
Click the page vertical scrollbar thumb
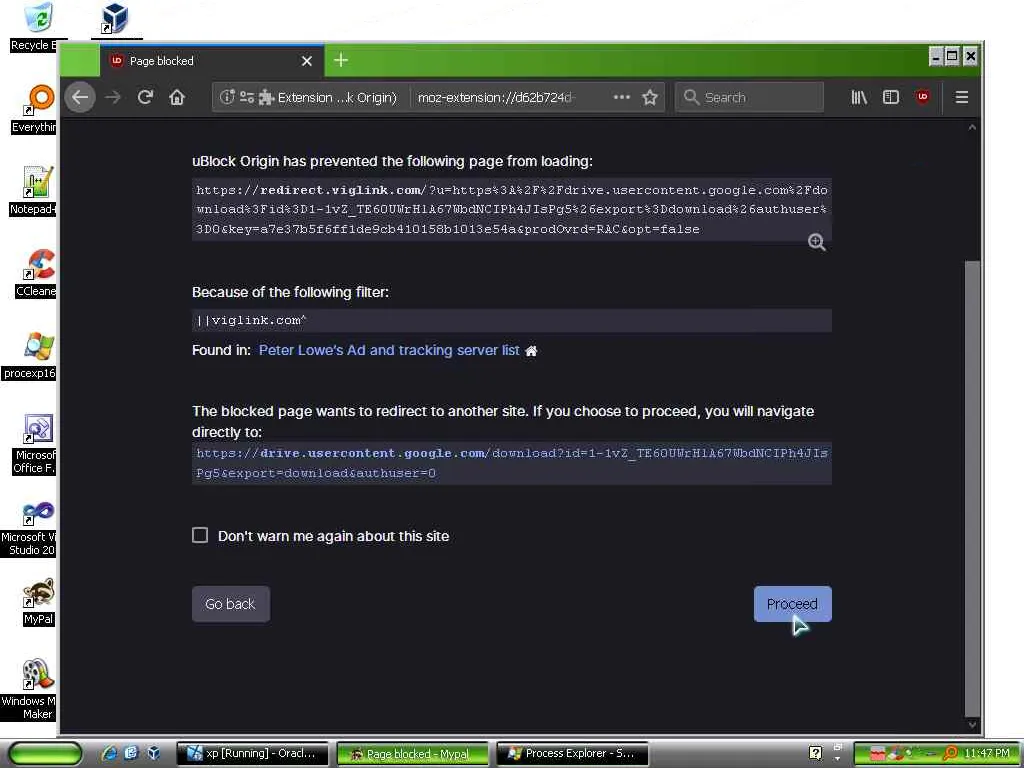click(972, 488)
